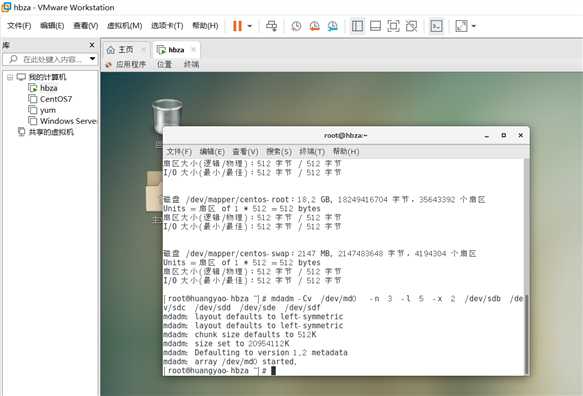583x396 pixels.
Task: Toggle the thumbnail bar view
Action: (x=376, y=26)
